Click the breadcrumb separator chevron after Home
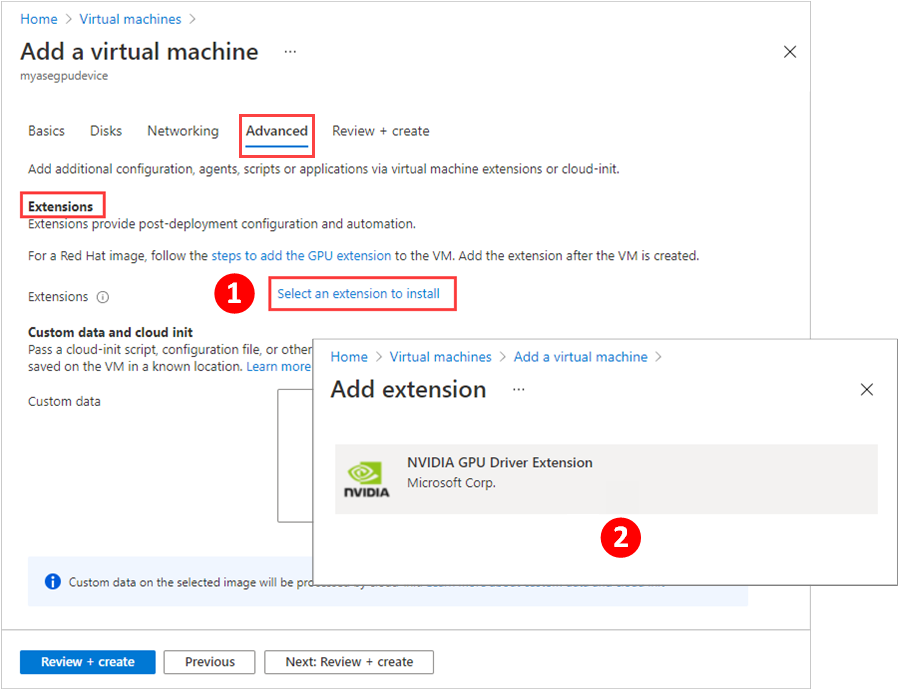 67,18
